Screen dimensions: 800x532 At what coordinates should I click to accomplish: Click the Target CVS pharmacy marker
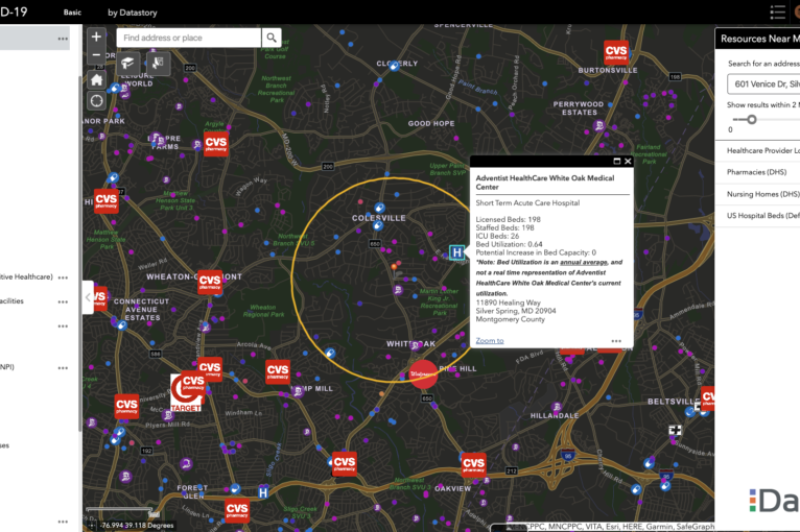[186, 393]
